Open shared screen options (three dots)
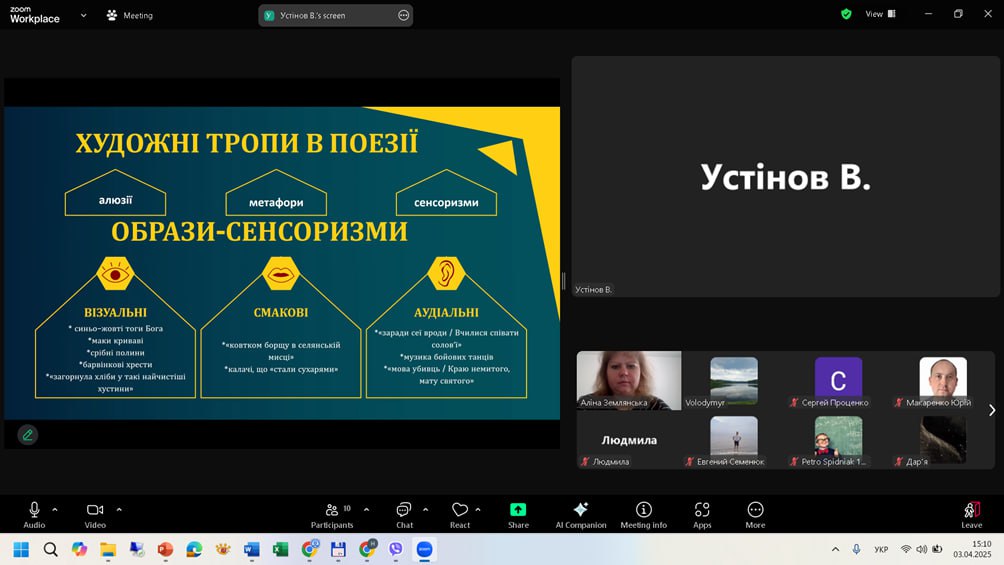Viewport: 1004px width, 565px height. click(403, 15)
